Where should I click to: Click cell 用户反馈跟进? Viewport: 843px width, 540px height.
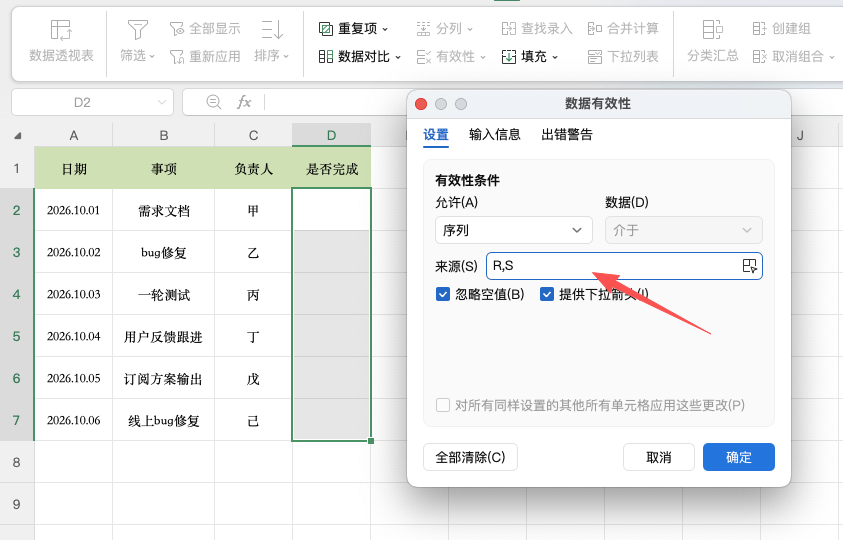(163, 336)
